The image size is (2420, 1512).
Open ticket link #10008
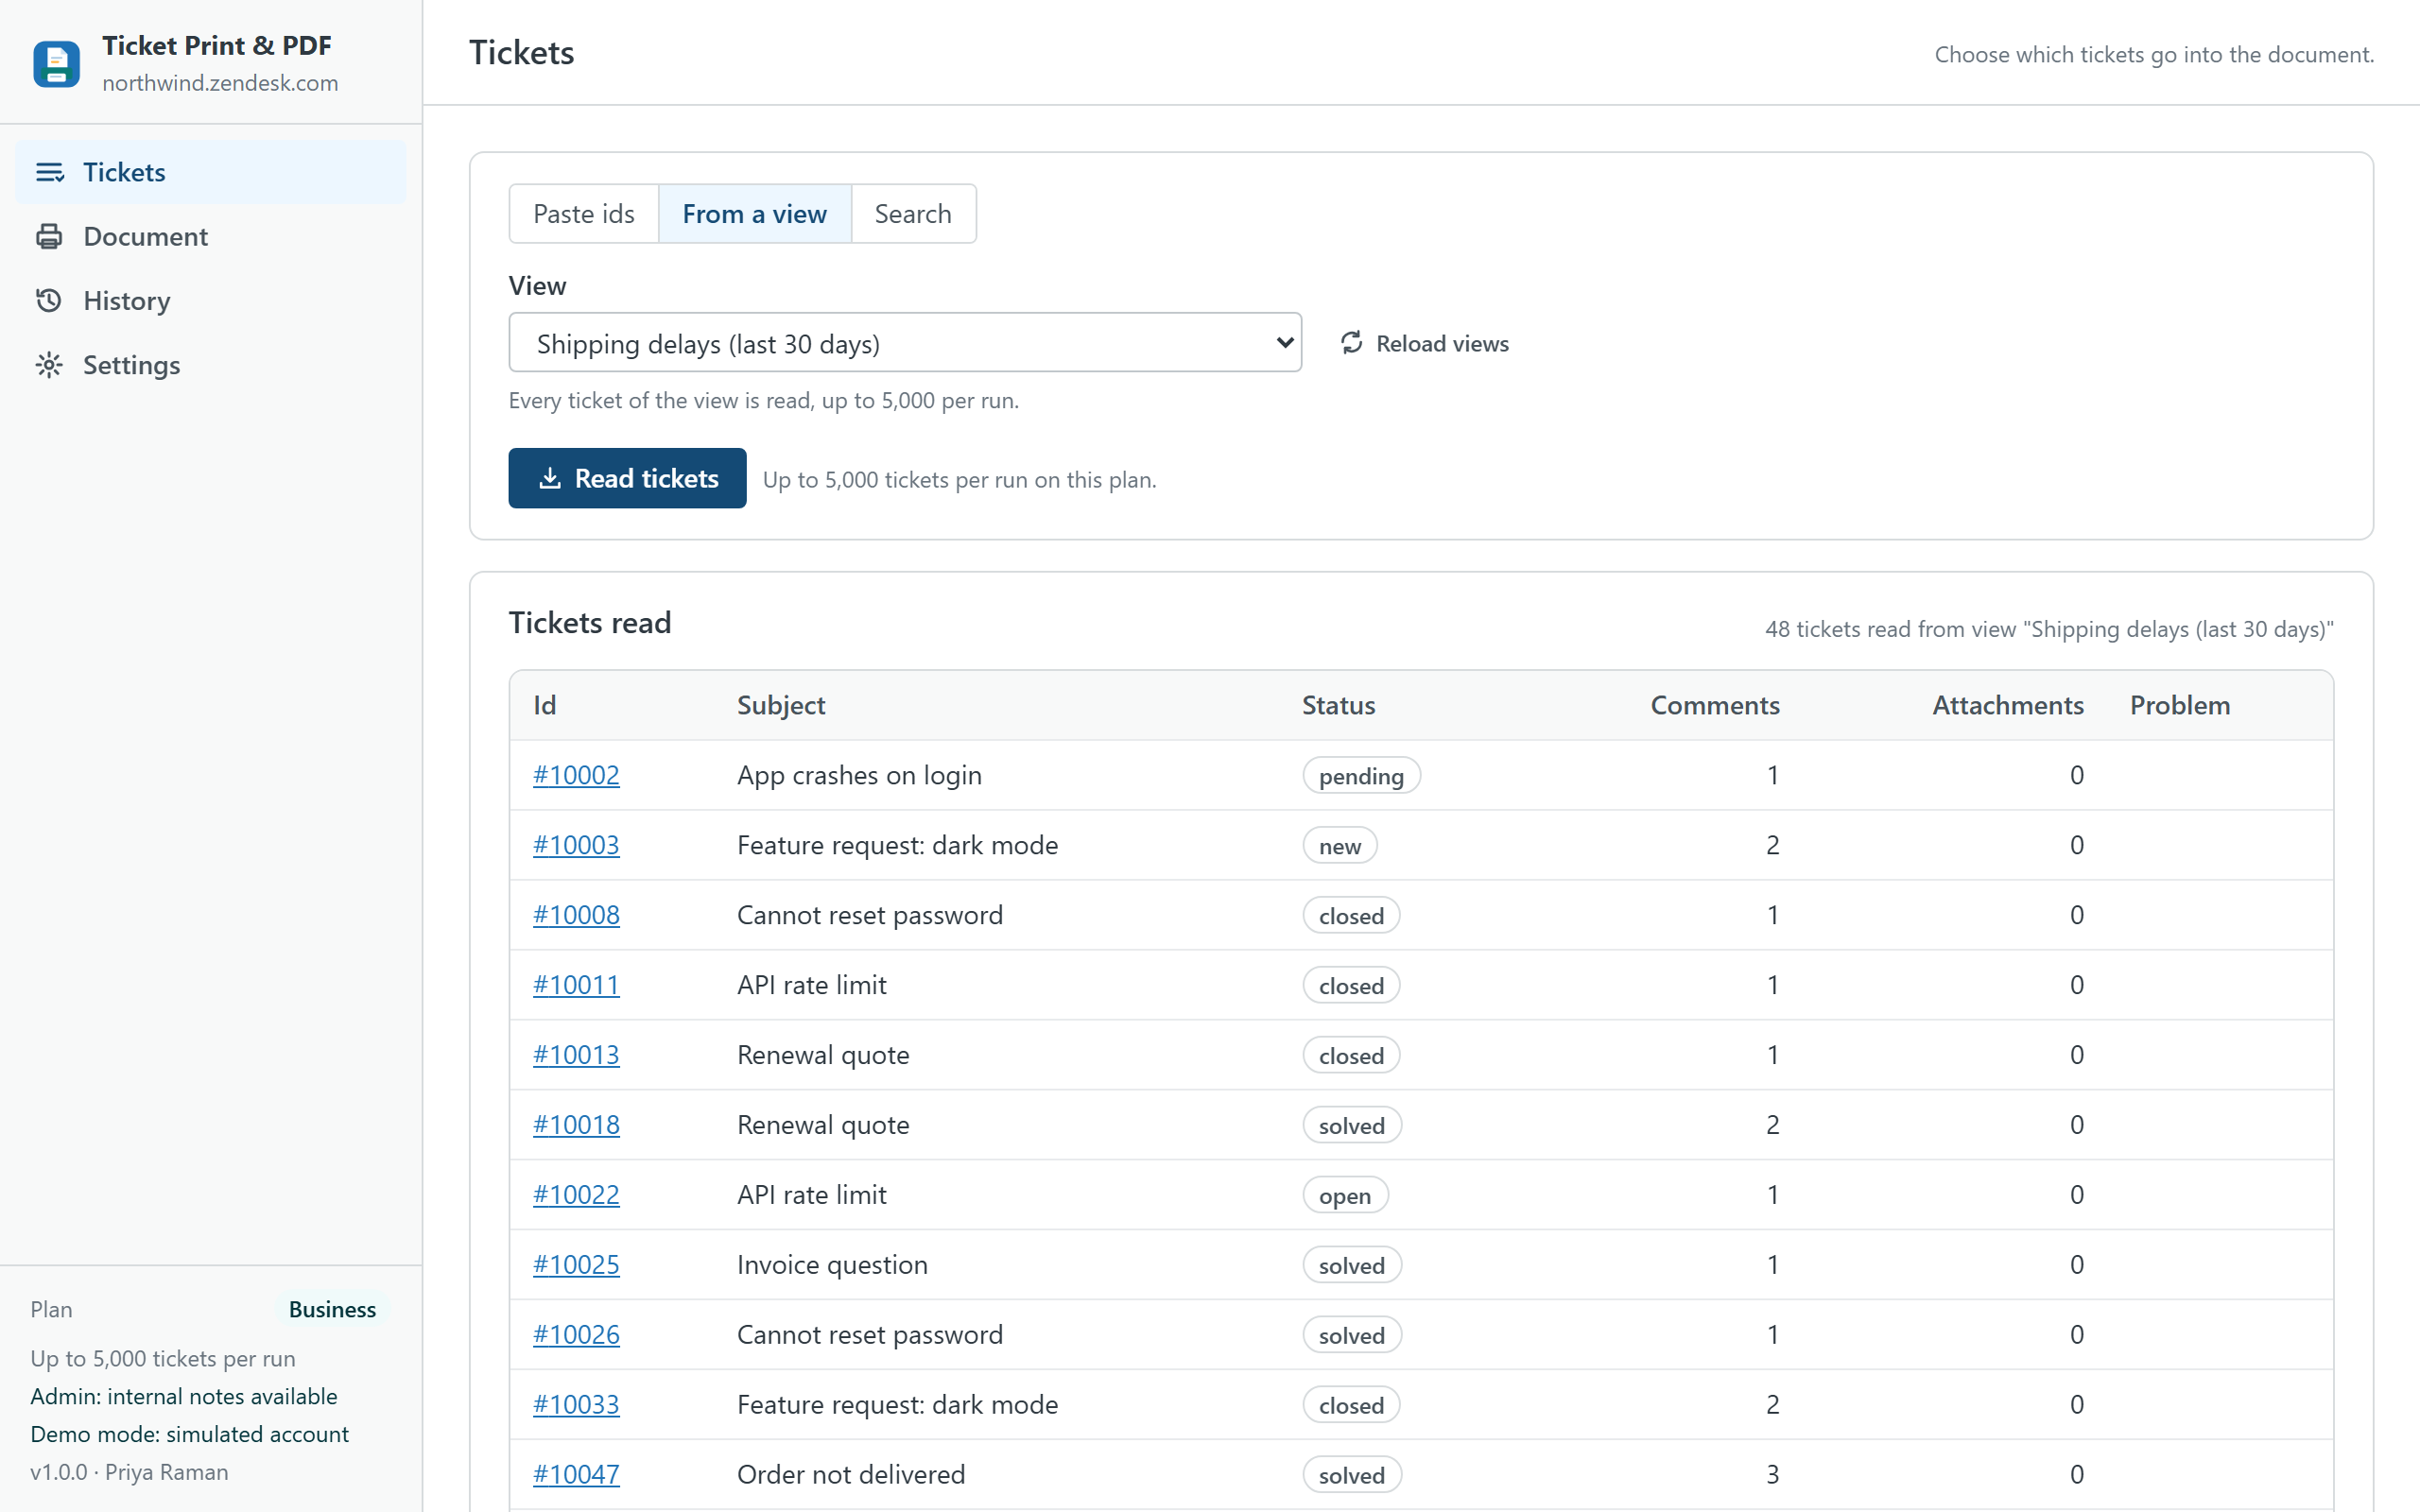click(x=576, y=915)
